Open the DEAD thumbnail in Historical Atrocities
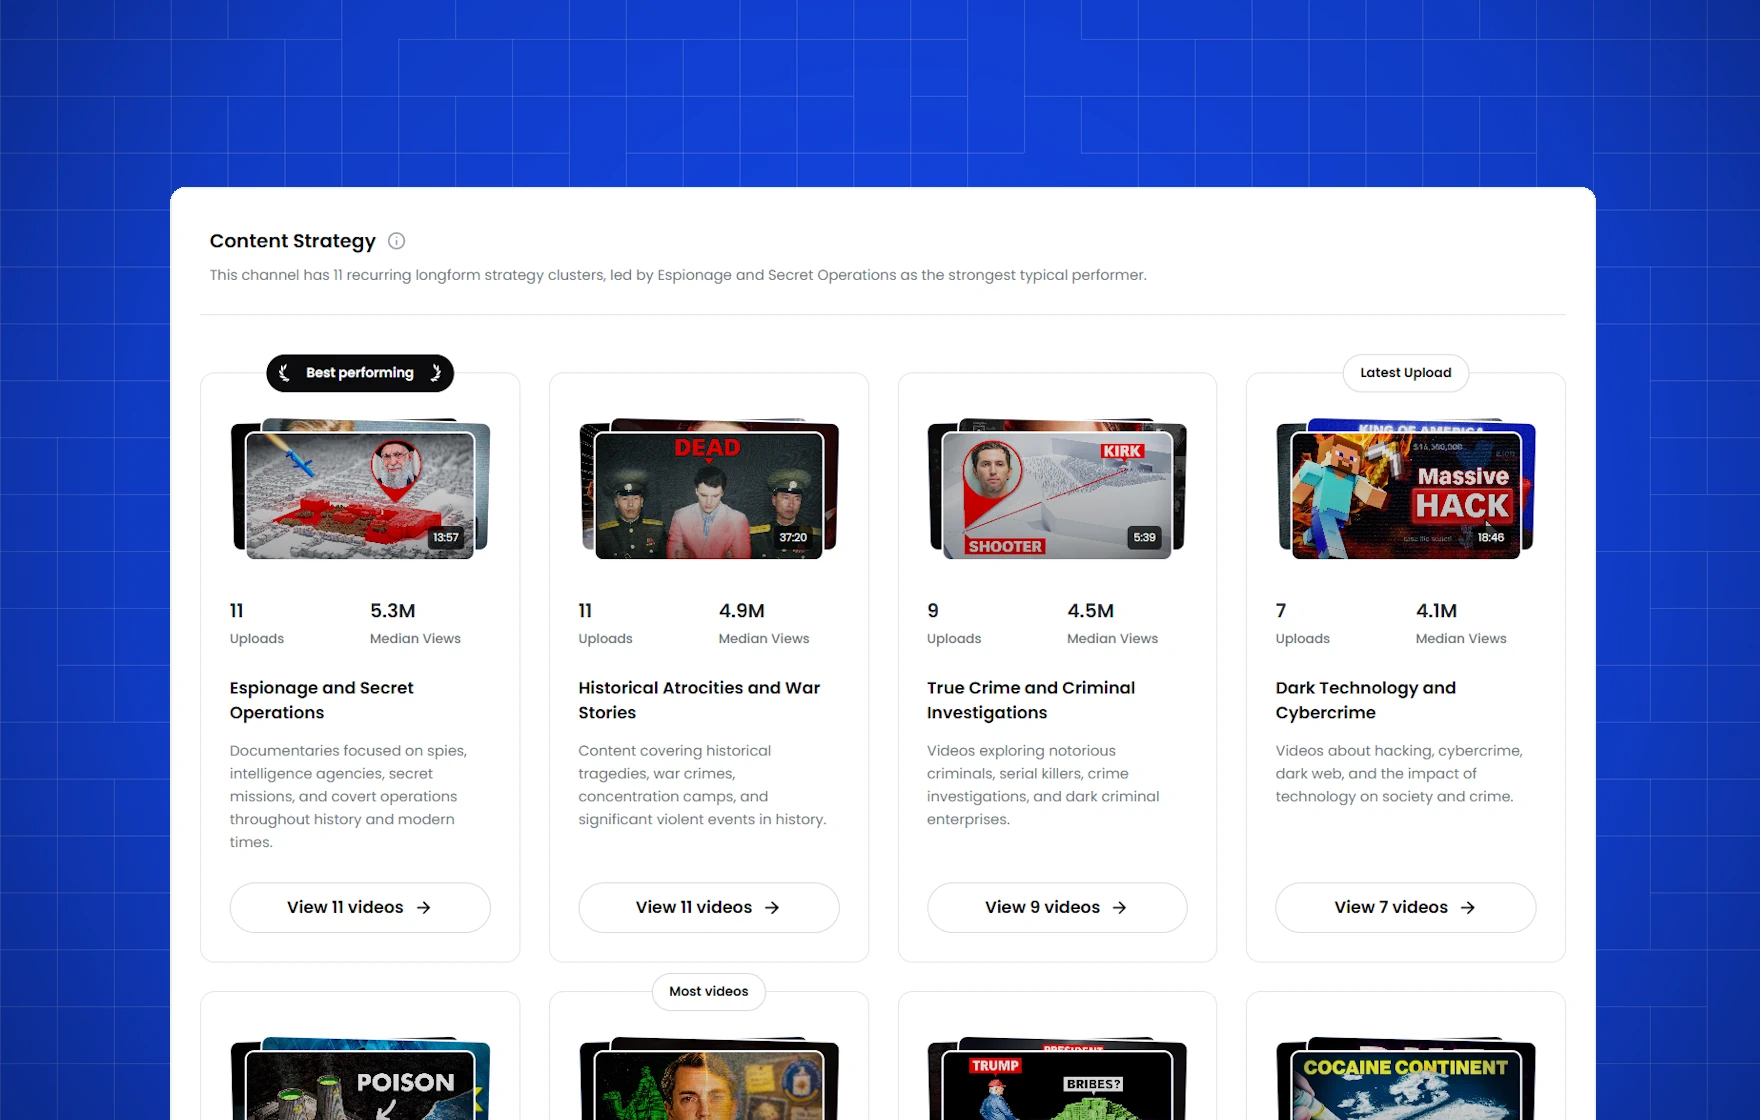The width and height of the screenshot is (1760, 1120). [x=708, y=495]
